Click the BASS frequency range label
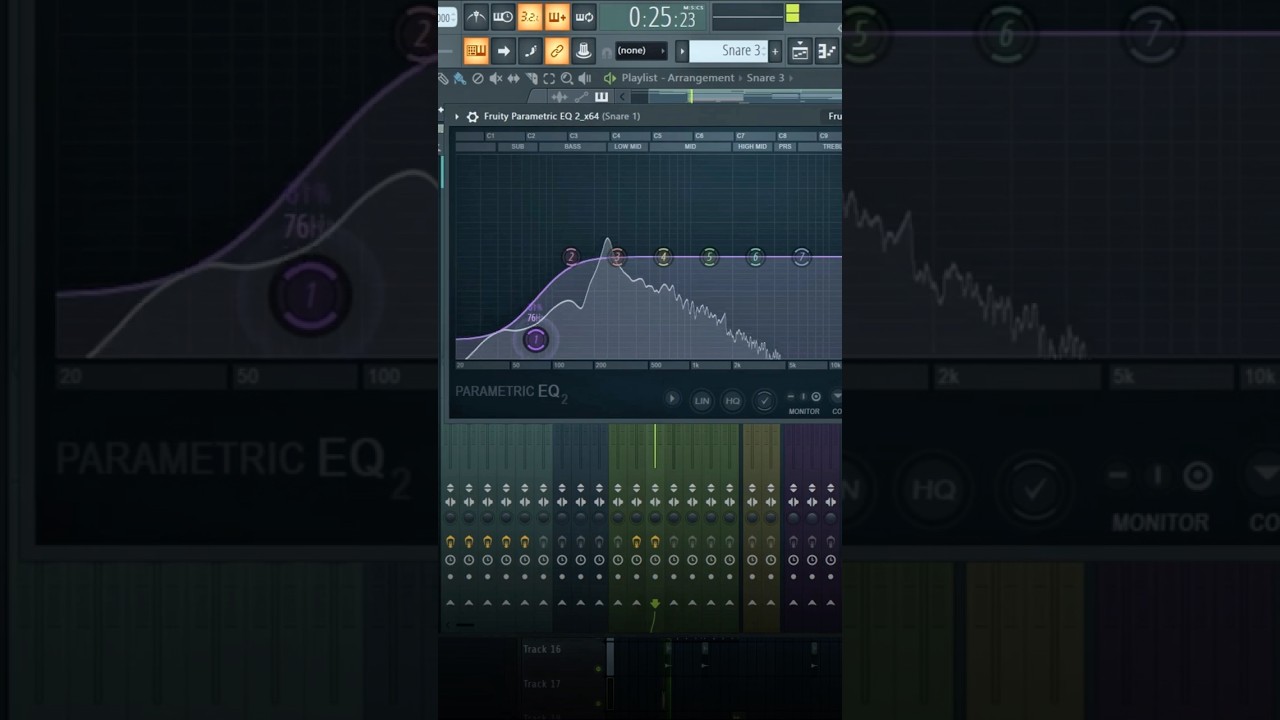Image resolution: width=1280 pixels, height=720 pixels. point(572,147)
